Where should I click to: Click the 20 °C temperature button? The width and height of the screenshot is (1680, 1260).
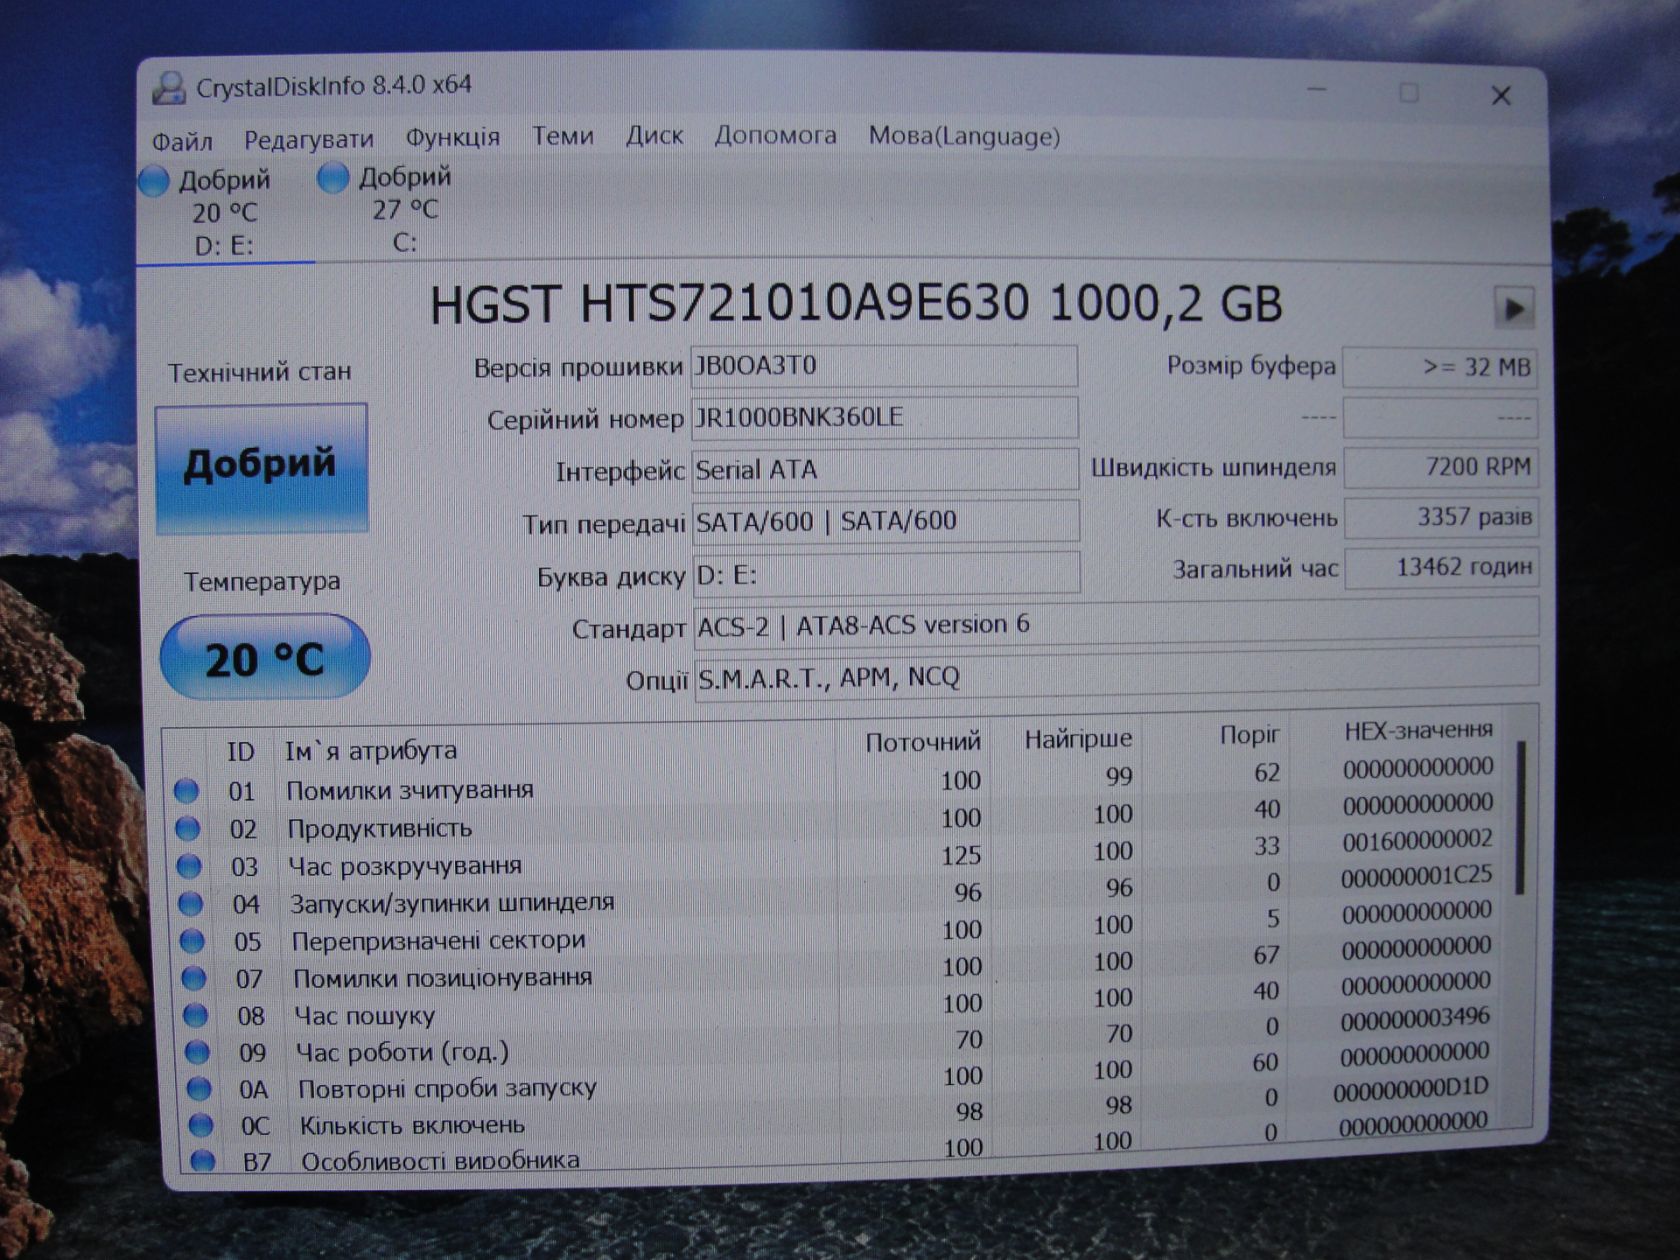coord(265,658)
